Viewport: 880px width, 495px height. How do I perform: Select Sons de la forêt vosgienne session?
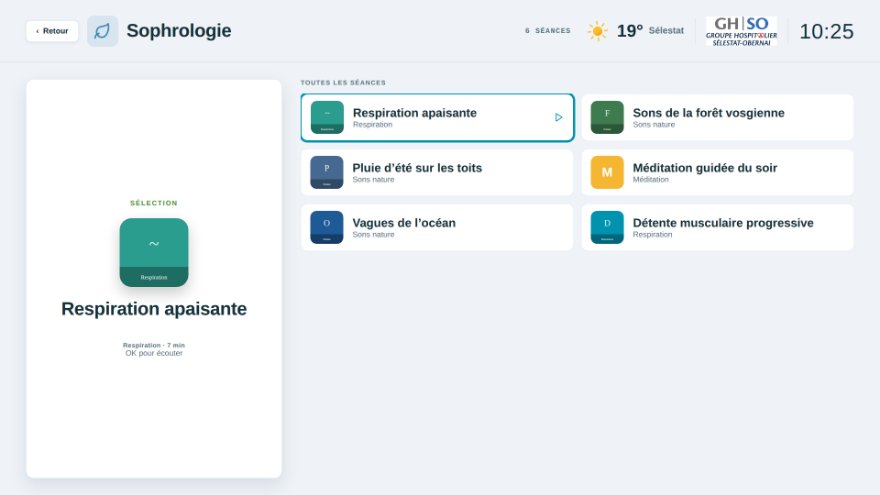coord(717,117)
